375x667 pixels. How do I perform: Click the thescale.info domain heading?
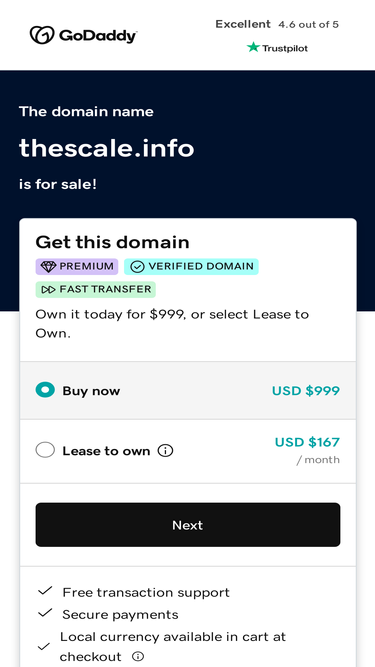point(107,148)
